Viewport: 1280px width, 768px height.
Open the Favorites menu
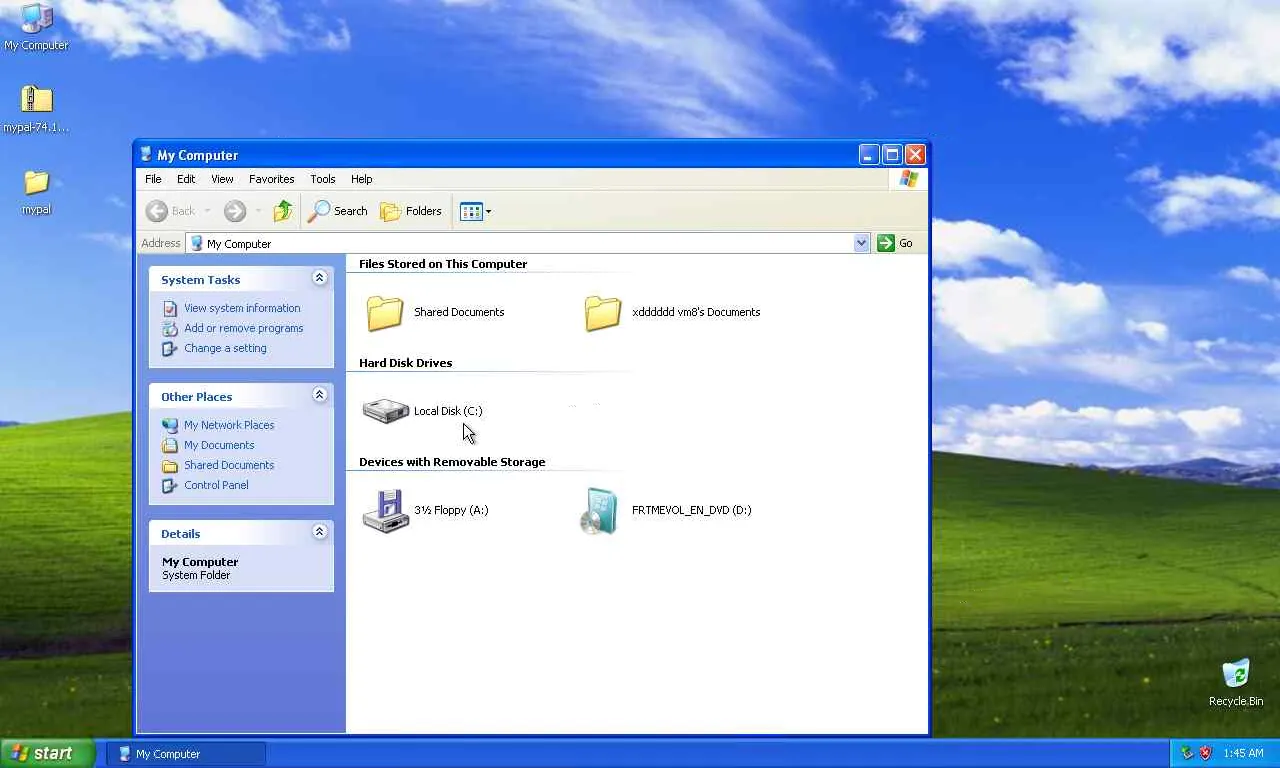point(272,179)
